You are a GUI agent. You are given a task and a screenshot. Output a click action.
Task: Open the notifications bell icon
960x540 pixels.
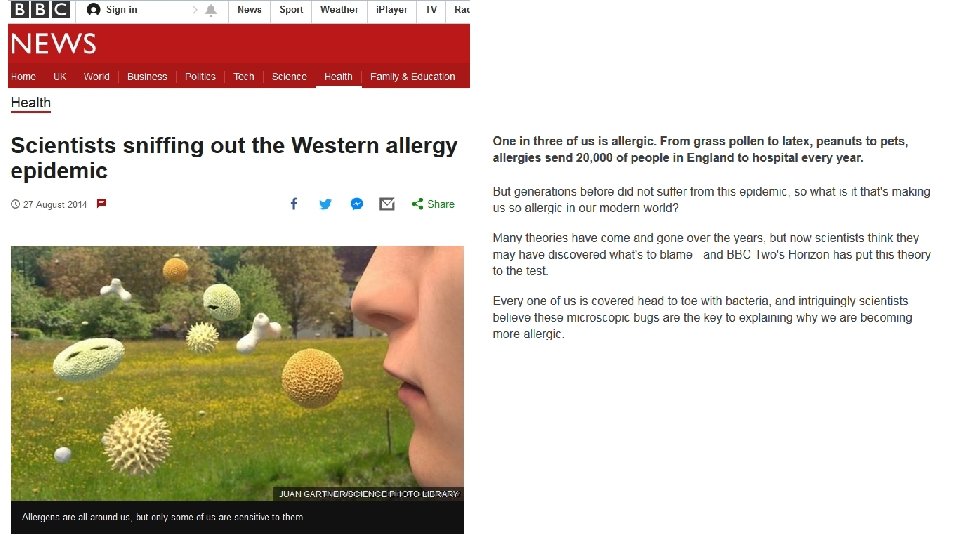point(211,10)
